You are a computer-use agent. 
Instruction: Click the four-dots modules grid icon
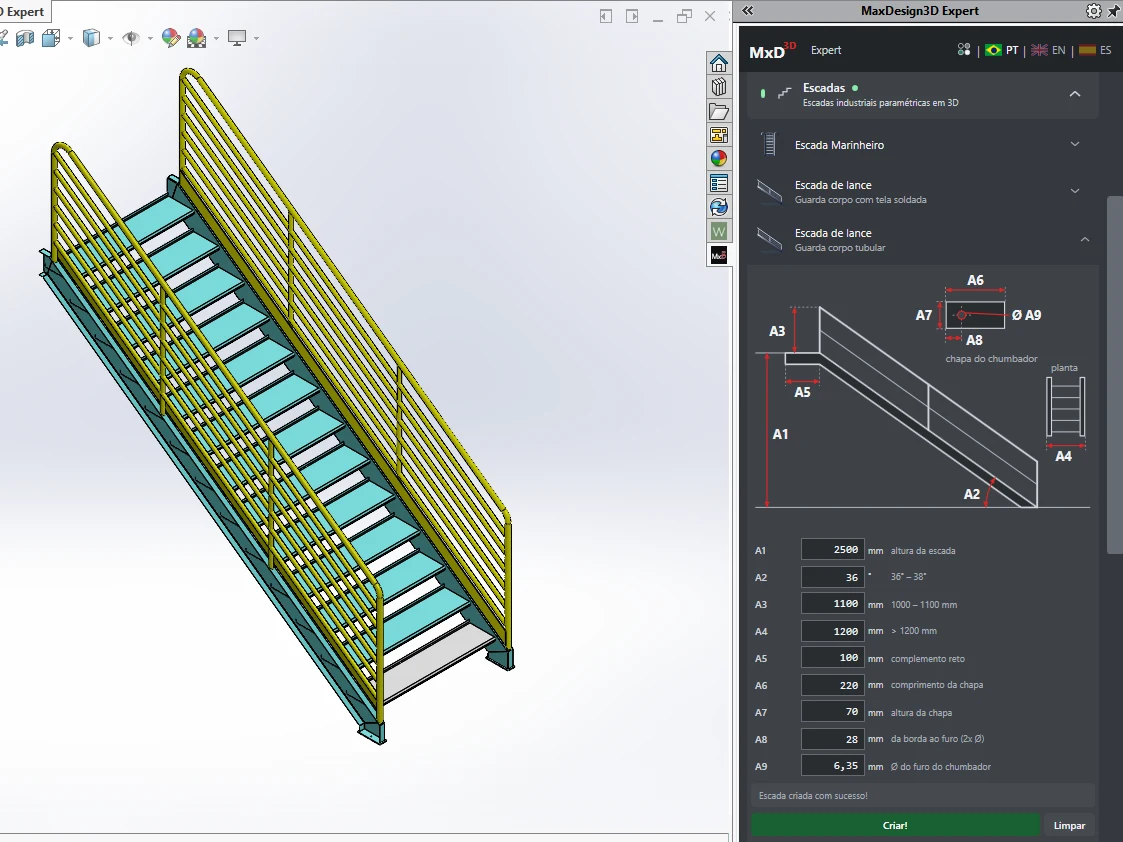964,49
